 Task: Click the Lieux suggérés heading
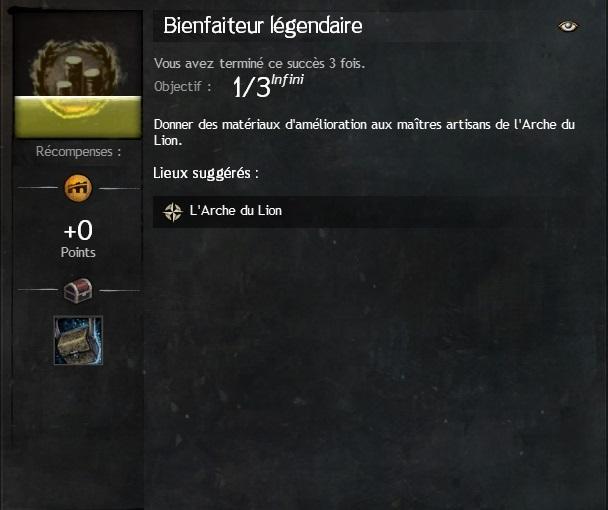point(206,173)
